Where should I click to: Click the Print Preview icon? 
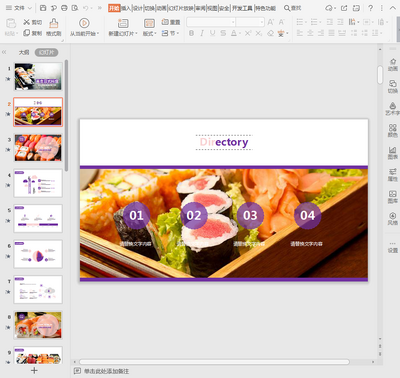(x=75, y=8)
